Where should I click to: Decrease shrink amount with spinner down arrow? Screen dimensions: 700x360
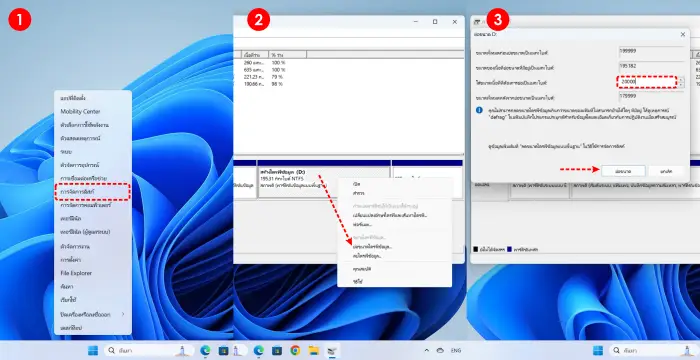(x=681, y=85)
